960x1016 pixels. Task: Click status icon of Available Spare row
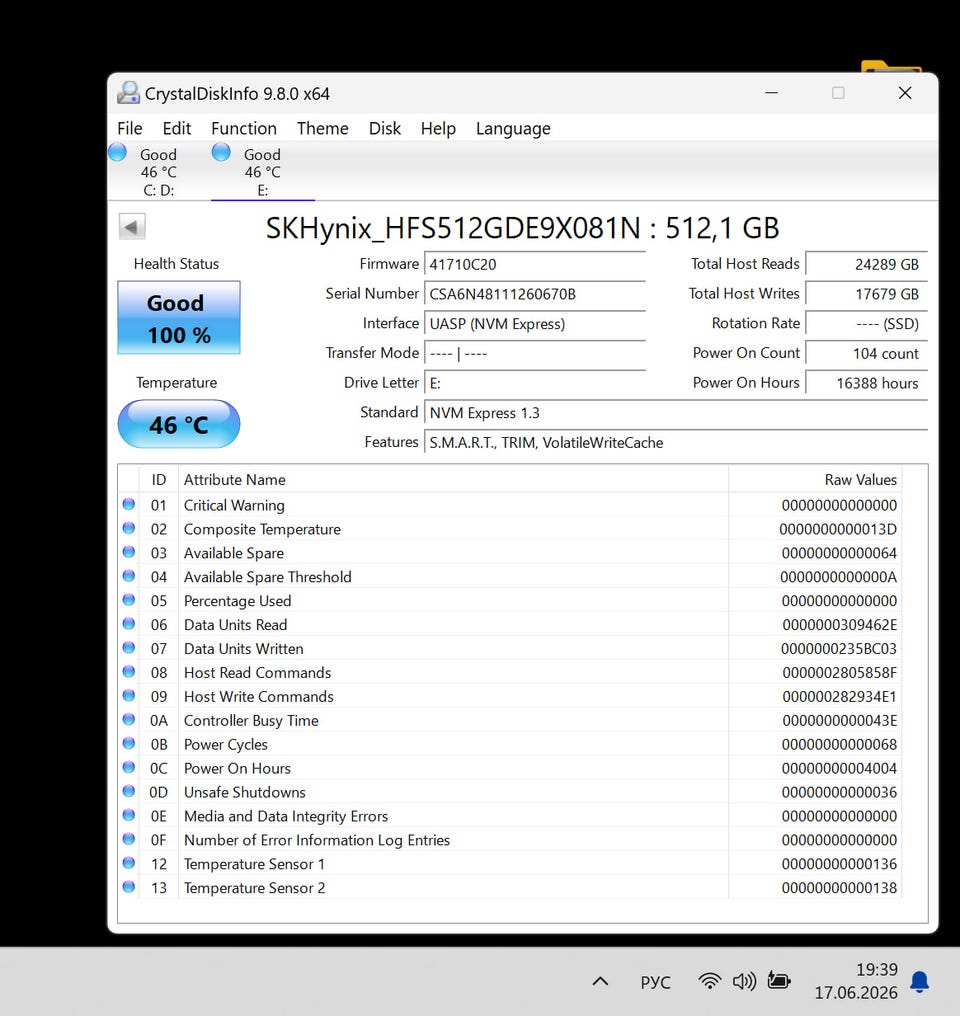(129, 552)
